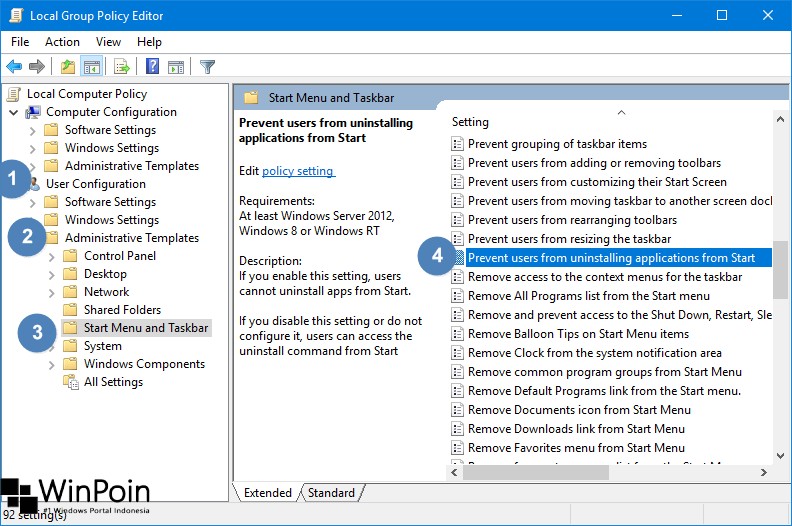Open the Action menu
Screen dimensions: 792x526
click(x=62, y=42)
